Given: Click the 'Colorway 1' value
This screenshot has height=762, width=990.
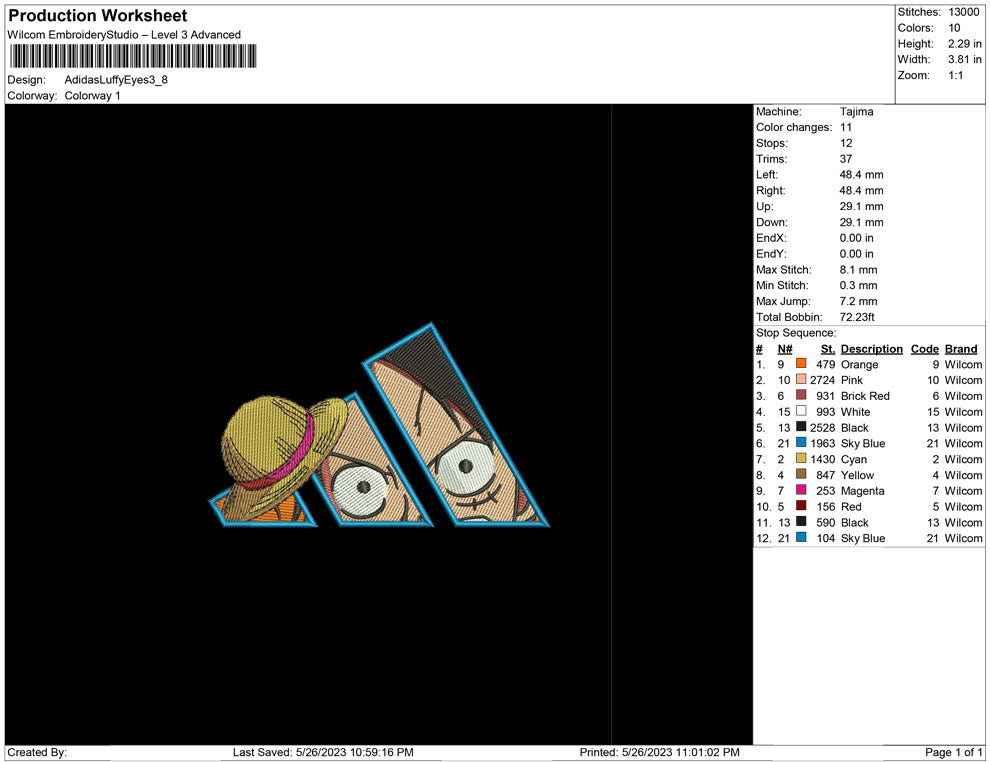Looking at the screenshot, I should click(92, 96).
